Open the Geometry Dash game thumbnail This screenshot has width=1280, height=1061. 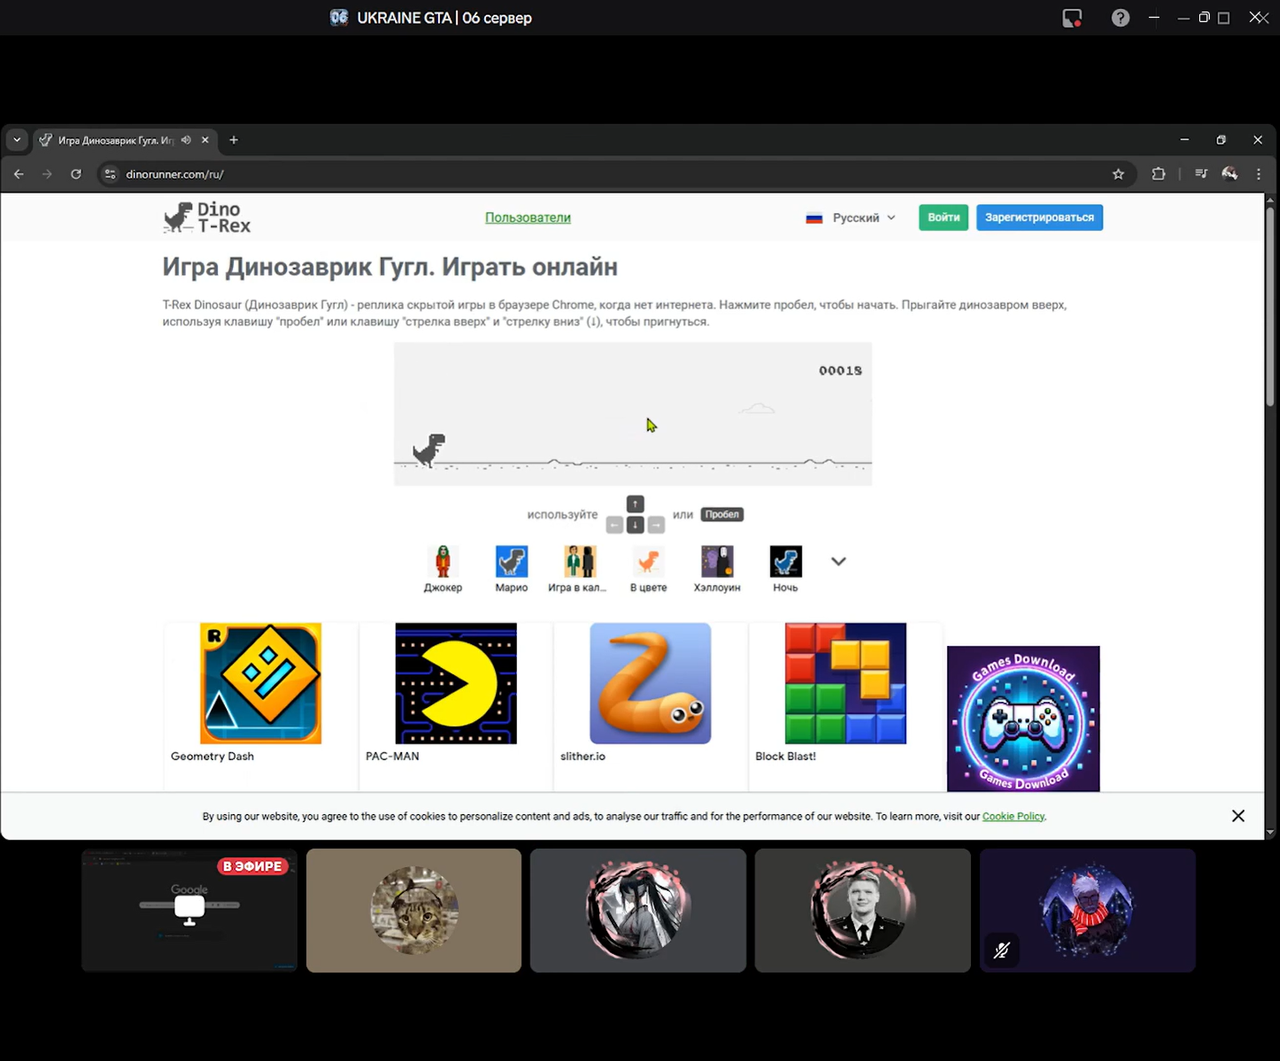261,684
